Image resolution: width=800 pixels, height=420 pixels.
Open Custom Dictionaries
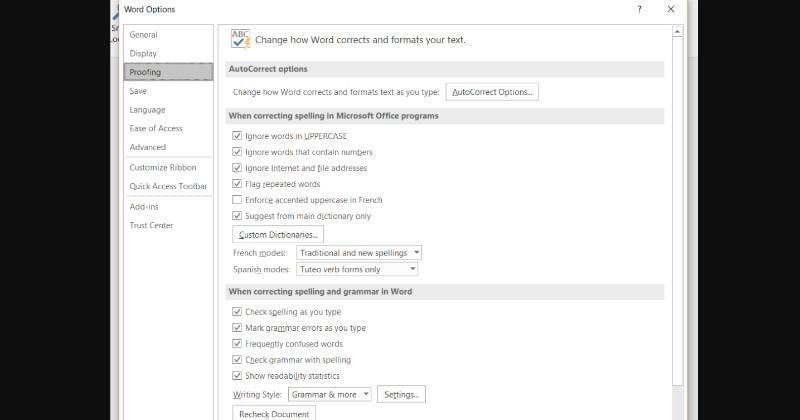pos(278,235)
